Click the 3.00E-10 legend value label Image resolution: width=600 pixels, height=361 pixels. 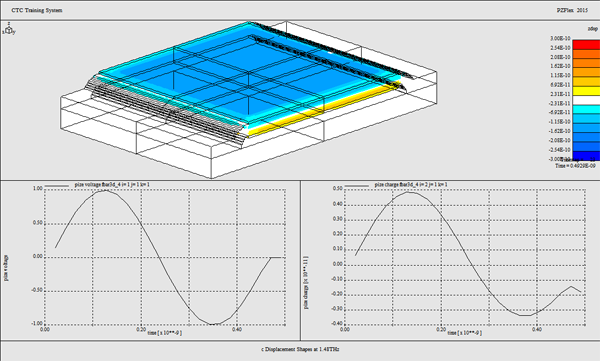click(560, 39)
